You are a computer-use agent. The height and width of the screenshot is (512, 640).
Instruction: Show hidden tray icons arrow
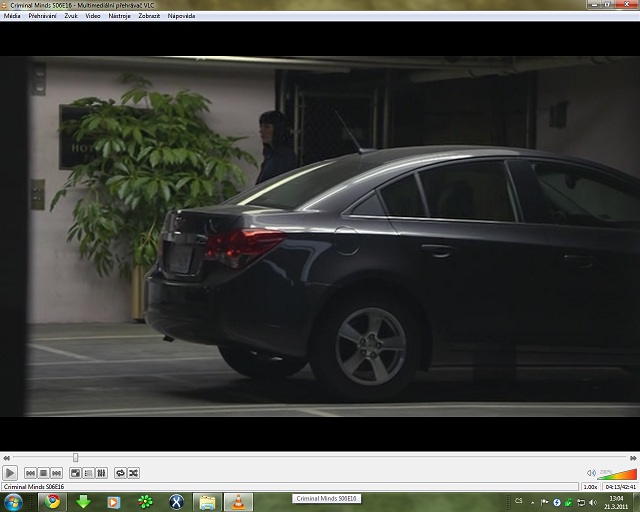tap(532, 503)
